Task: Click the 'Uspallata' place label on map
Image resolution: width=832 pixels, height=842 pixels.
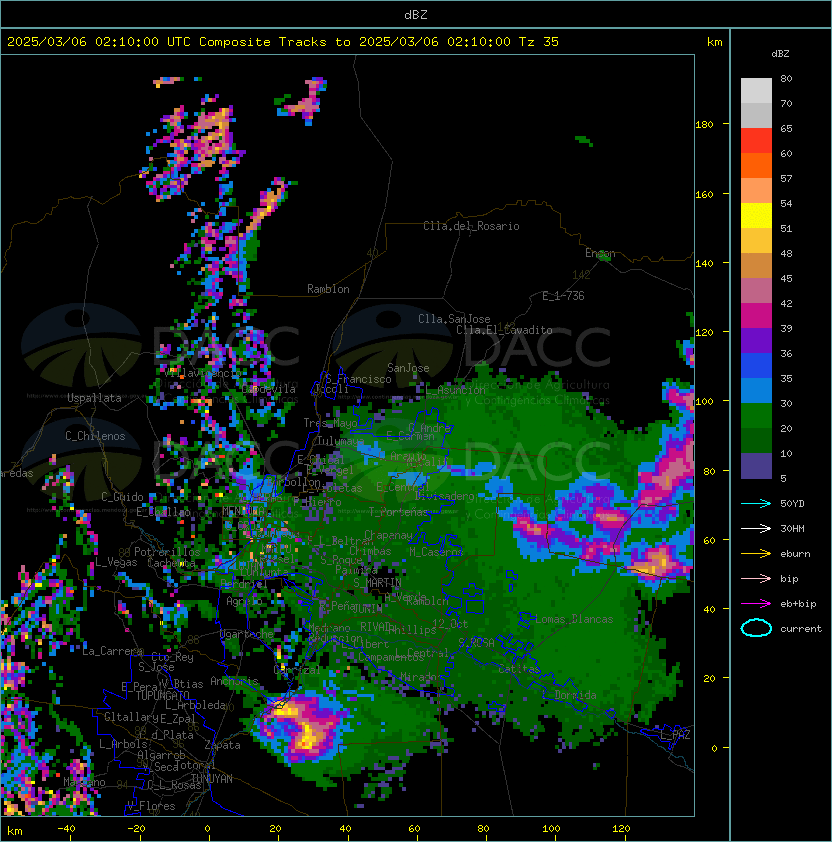Action: [x=94, y=398]
